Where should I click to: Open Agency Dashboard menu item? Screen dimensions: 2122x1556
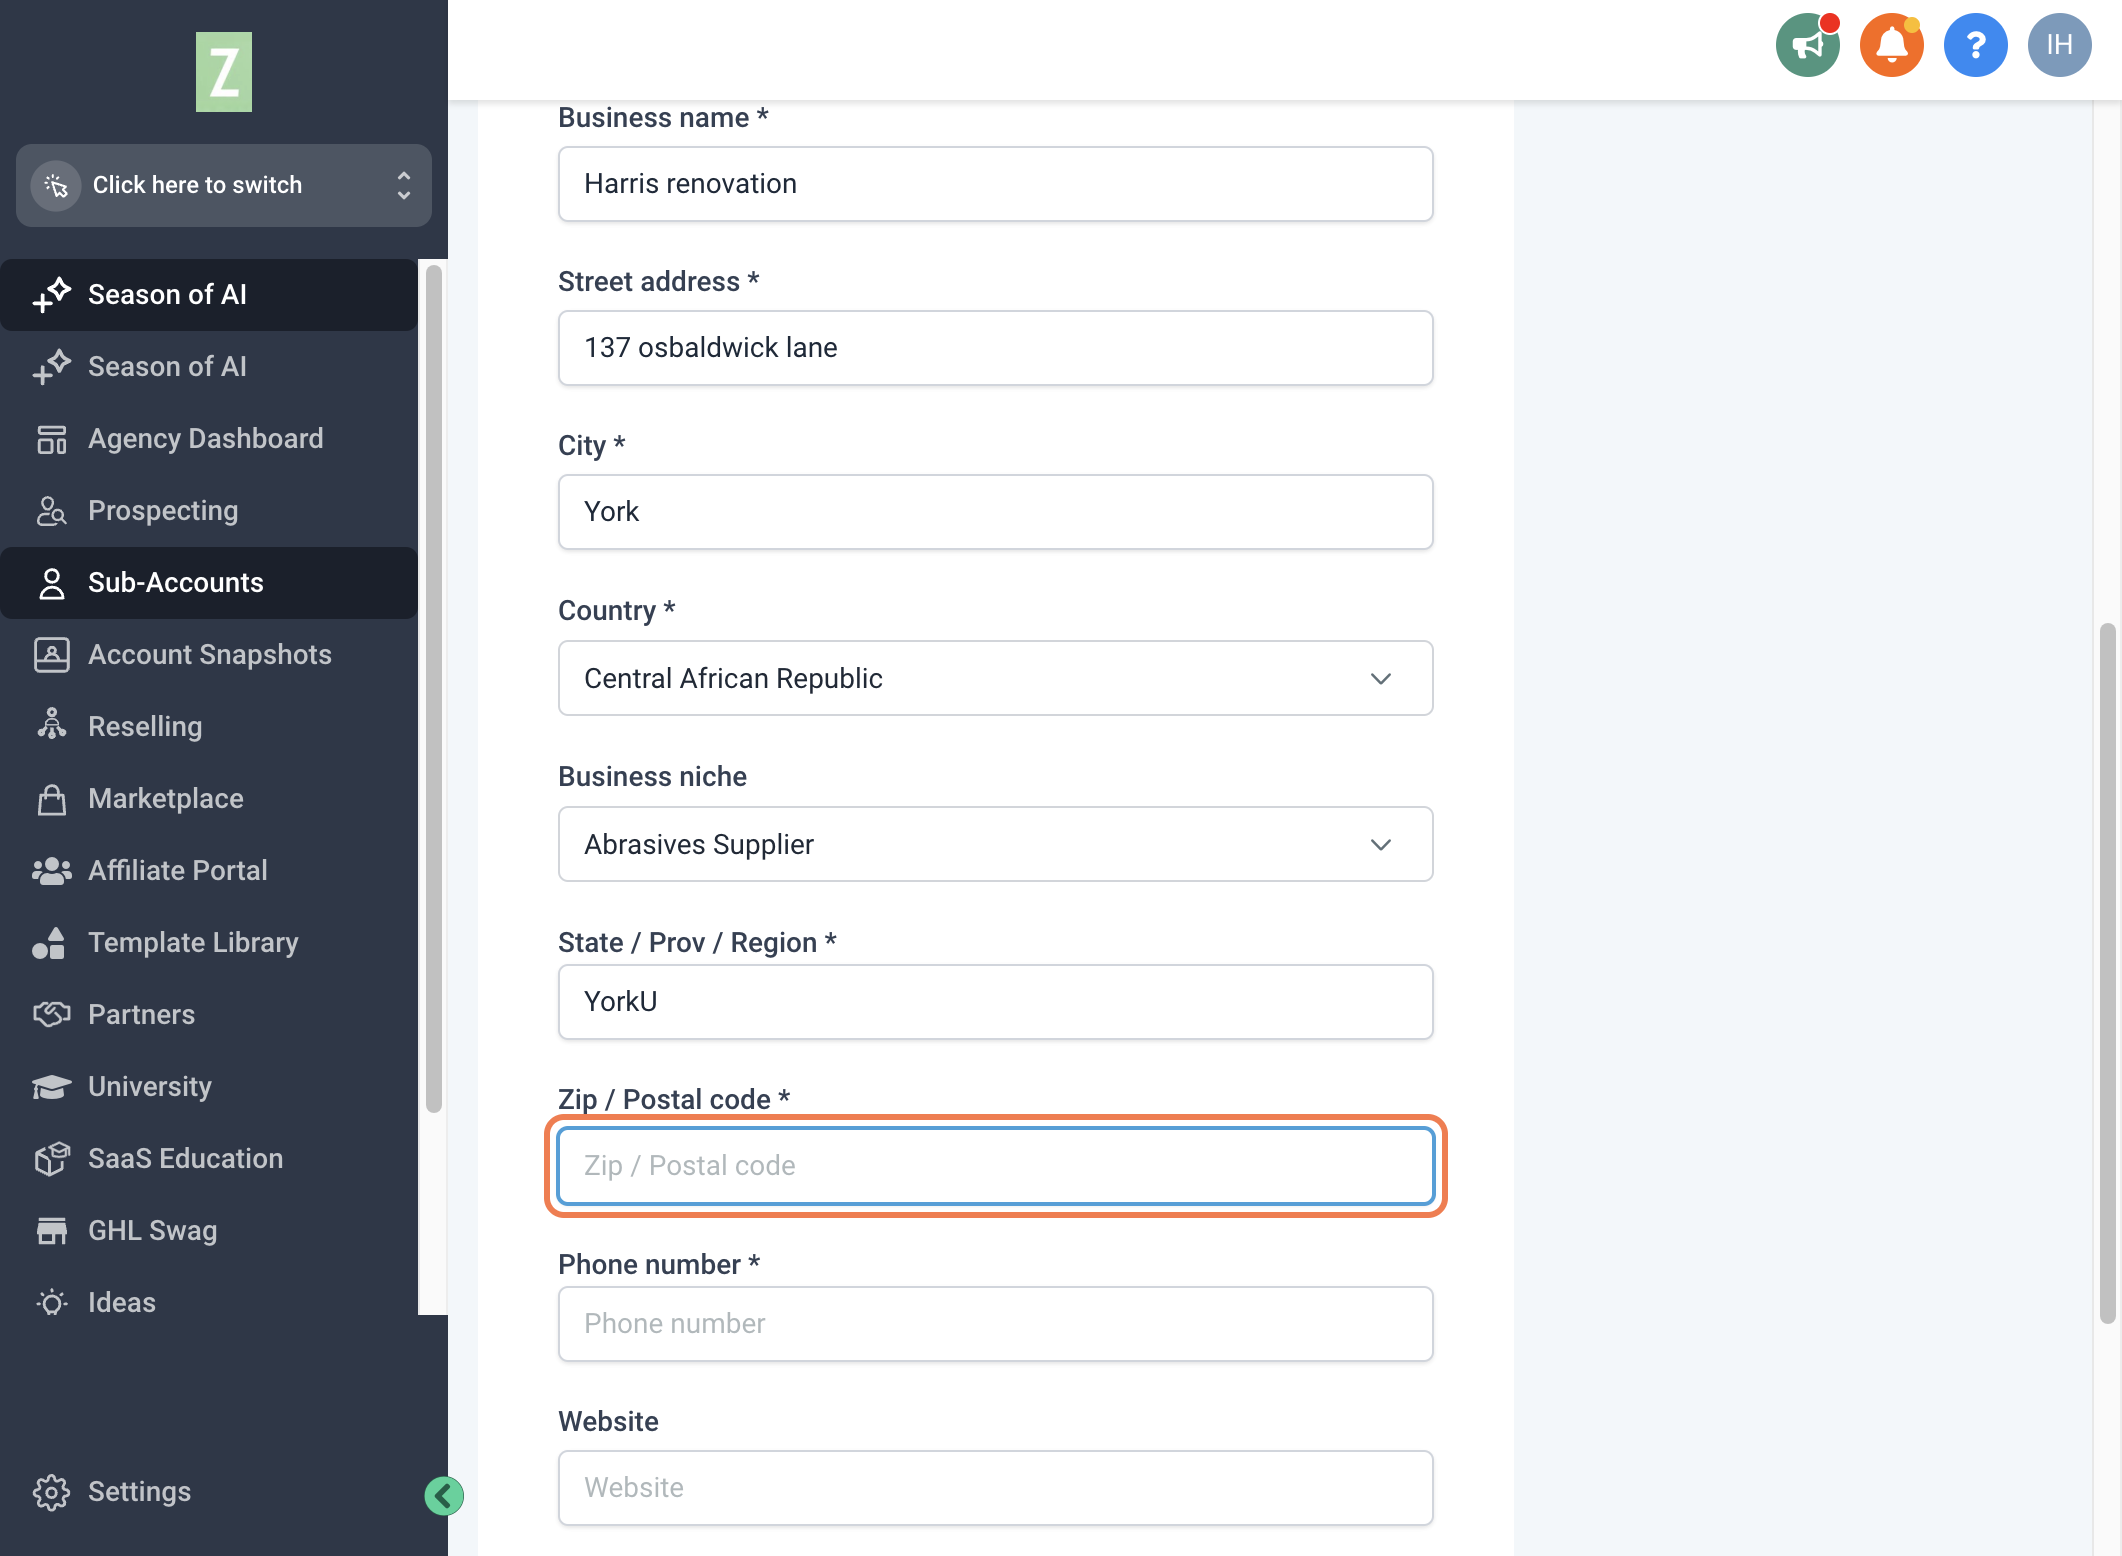point(209,439)
